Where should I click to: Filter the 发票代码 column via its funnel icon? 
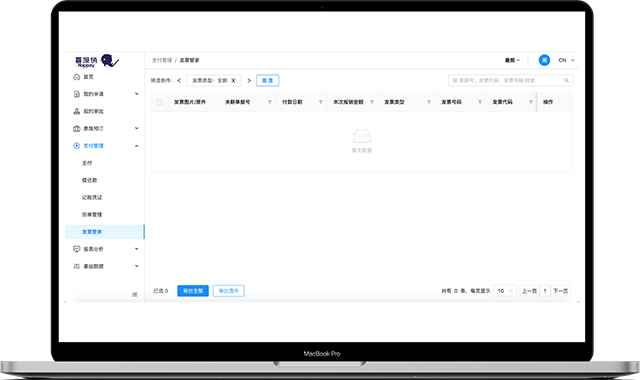point(531,102)
